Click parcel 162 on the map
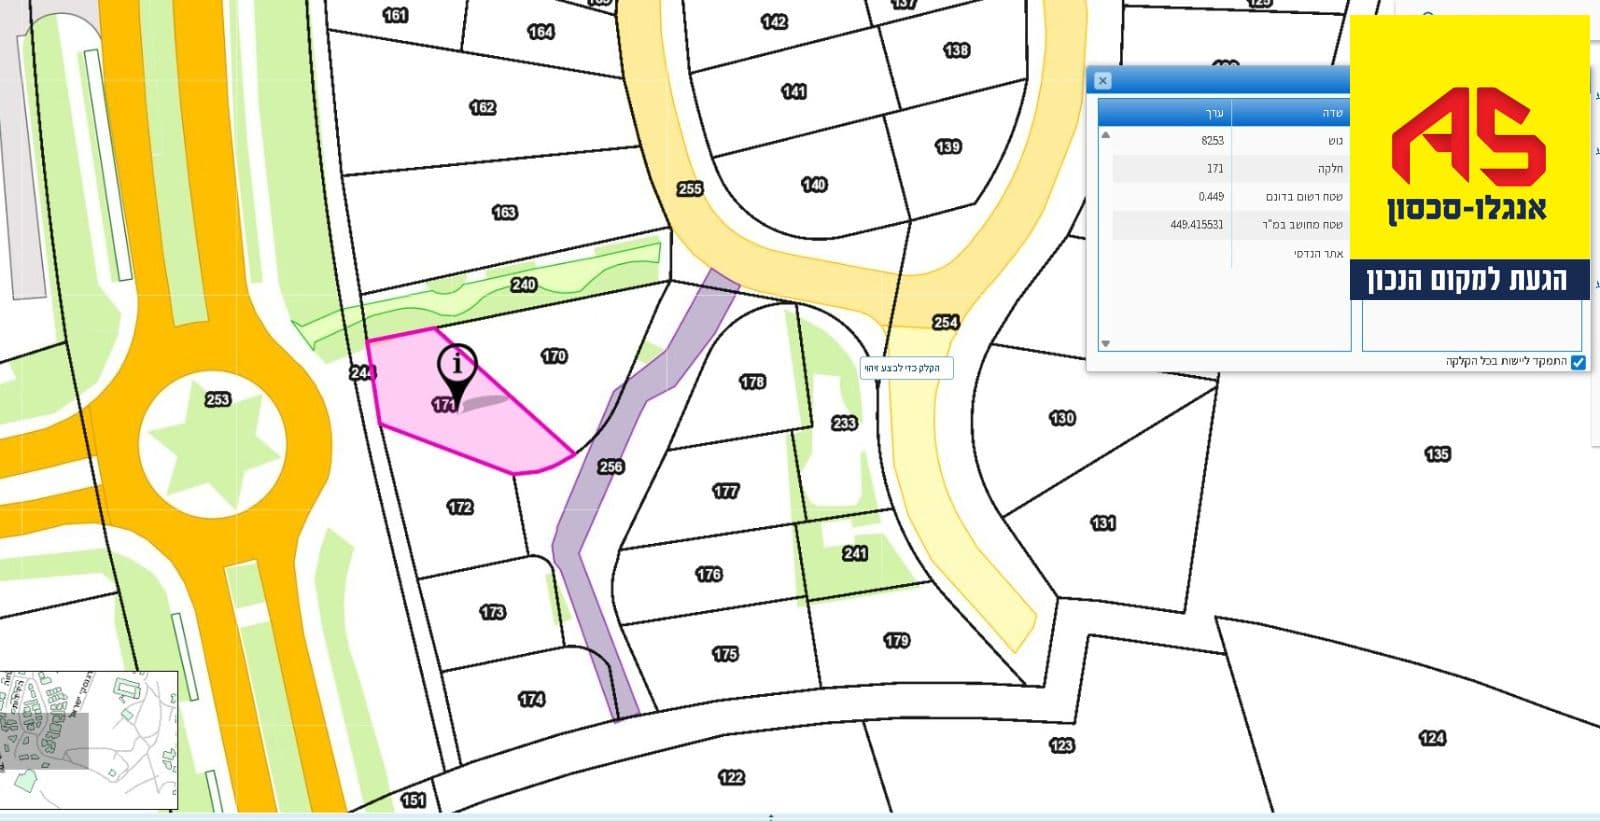This screenshot has height=821, width=1600. (x=482, y=107)
